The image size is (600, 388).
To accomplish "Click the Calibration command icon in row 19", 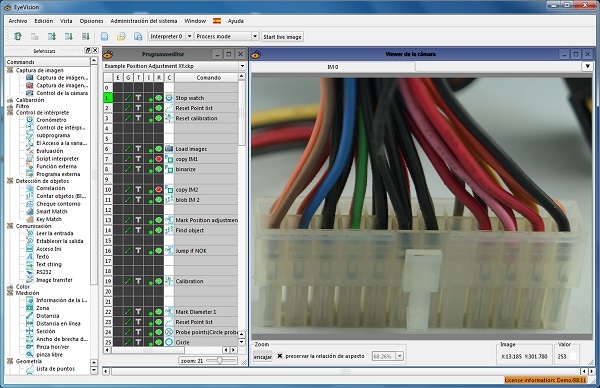I will point(169,281).
